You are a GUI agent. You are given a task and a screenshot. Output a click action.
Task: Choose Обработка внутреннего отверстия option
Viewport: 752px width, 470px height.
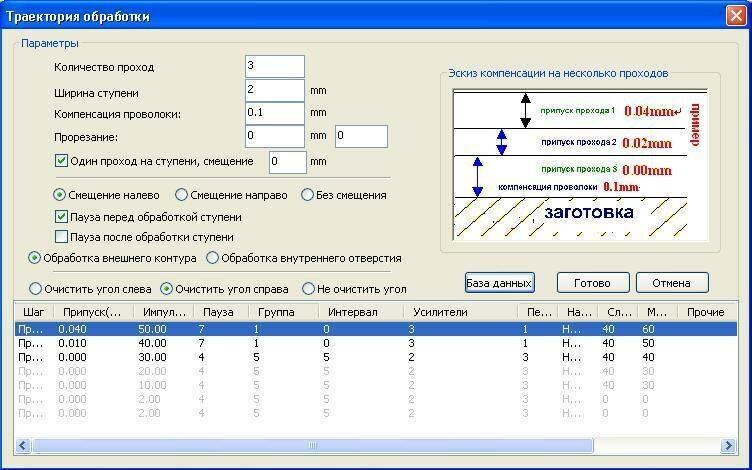coord(212,258)
